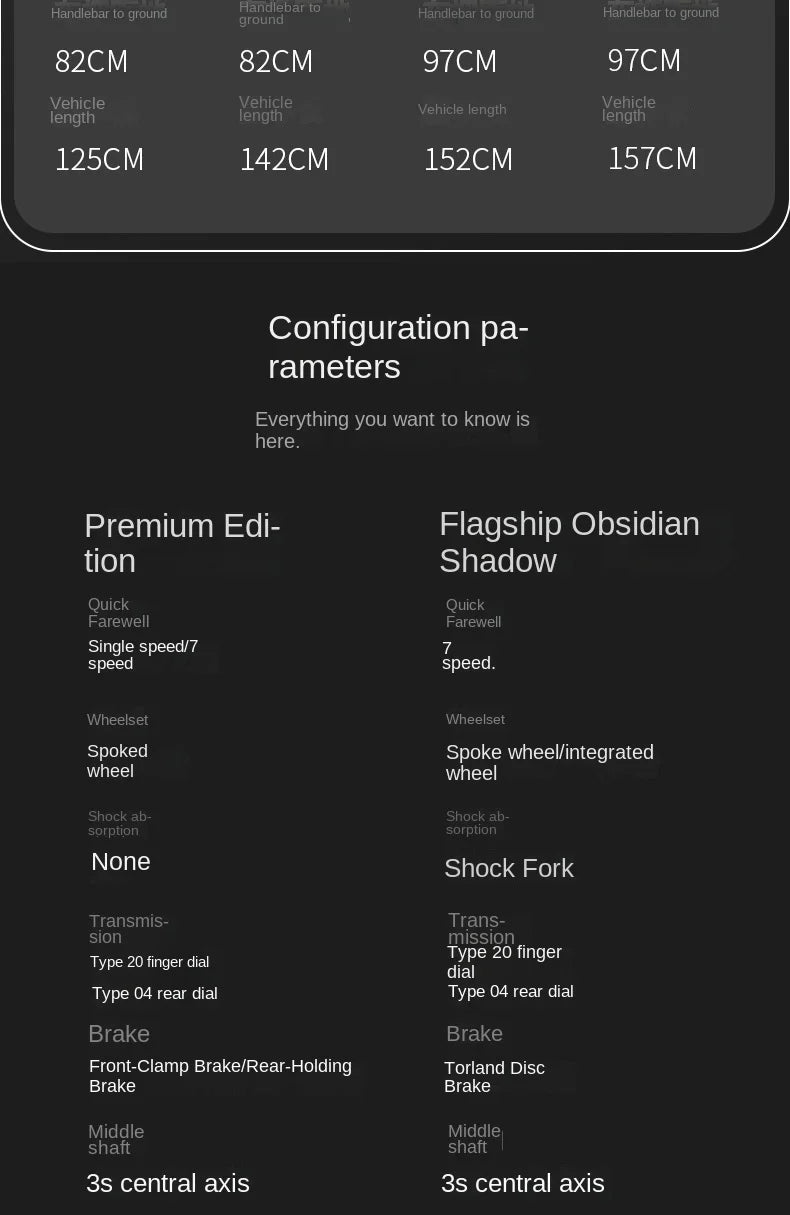Click "Type 04 rear dial" under Flagship column

(510, 991)
